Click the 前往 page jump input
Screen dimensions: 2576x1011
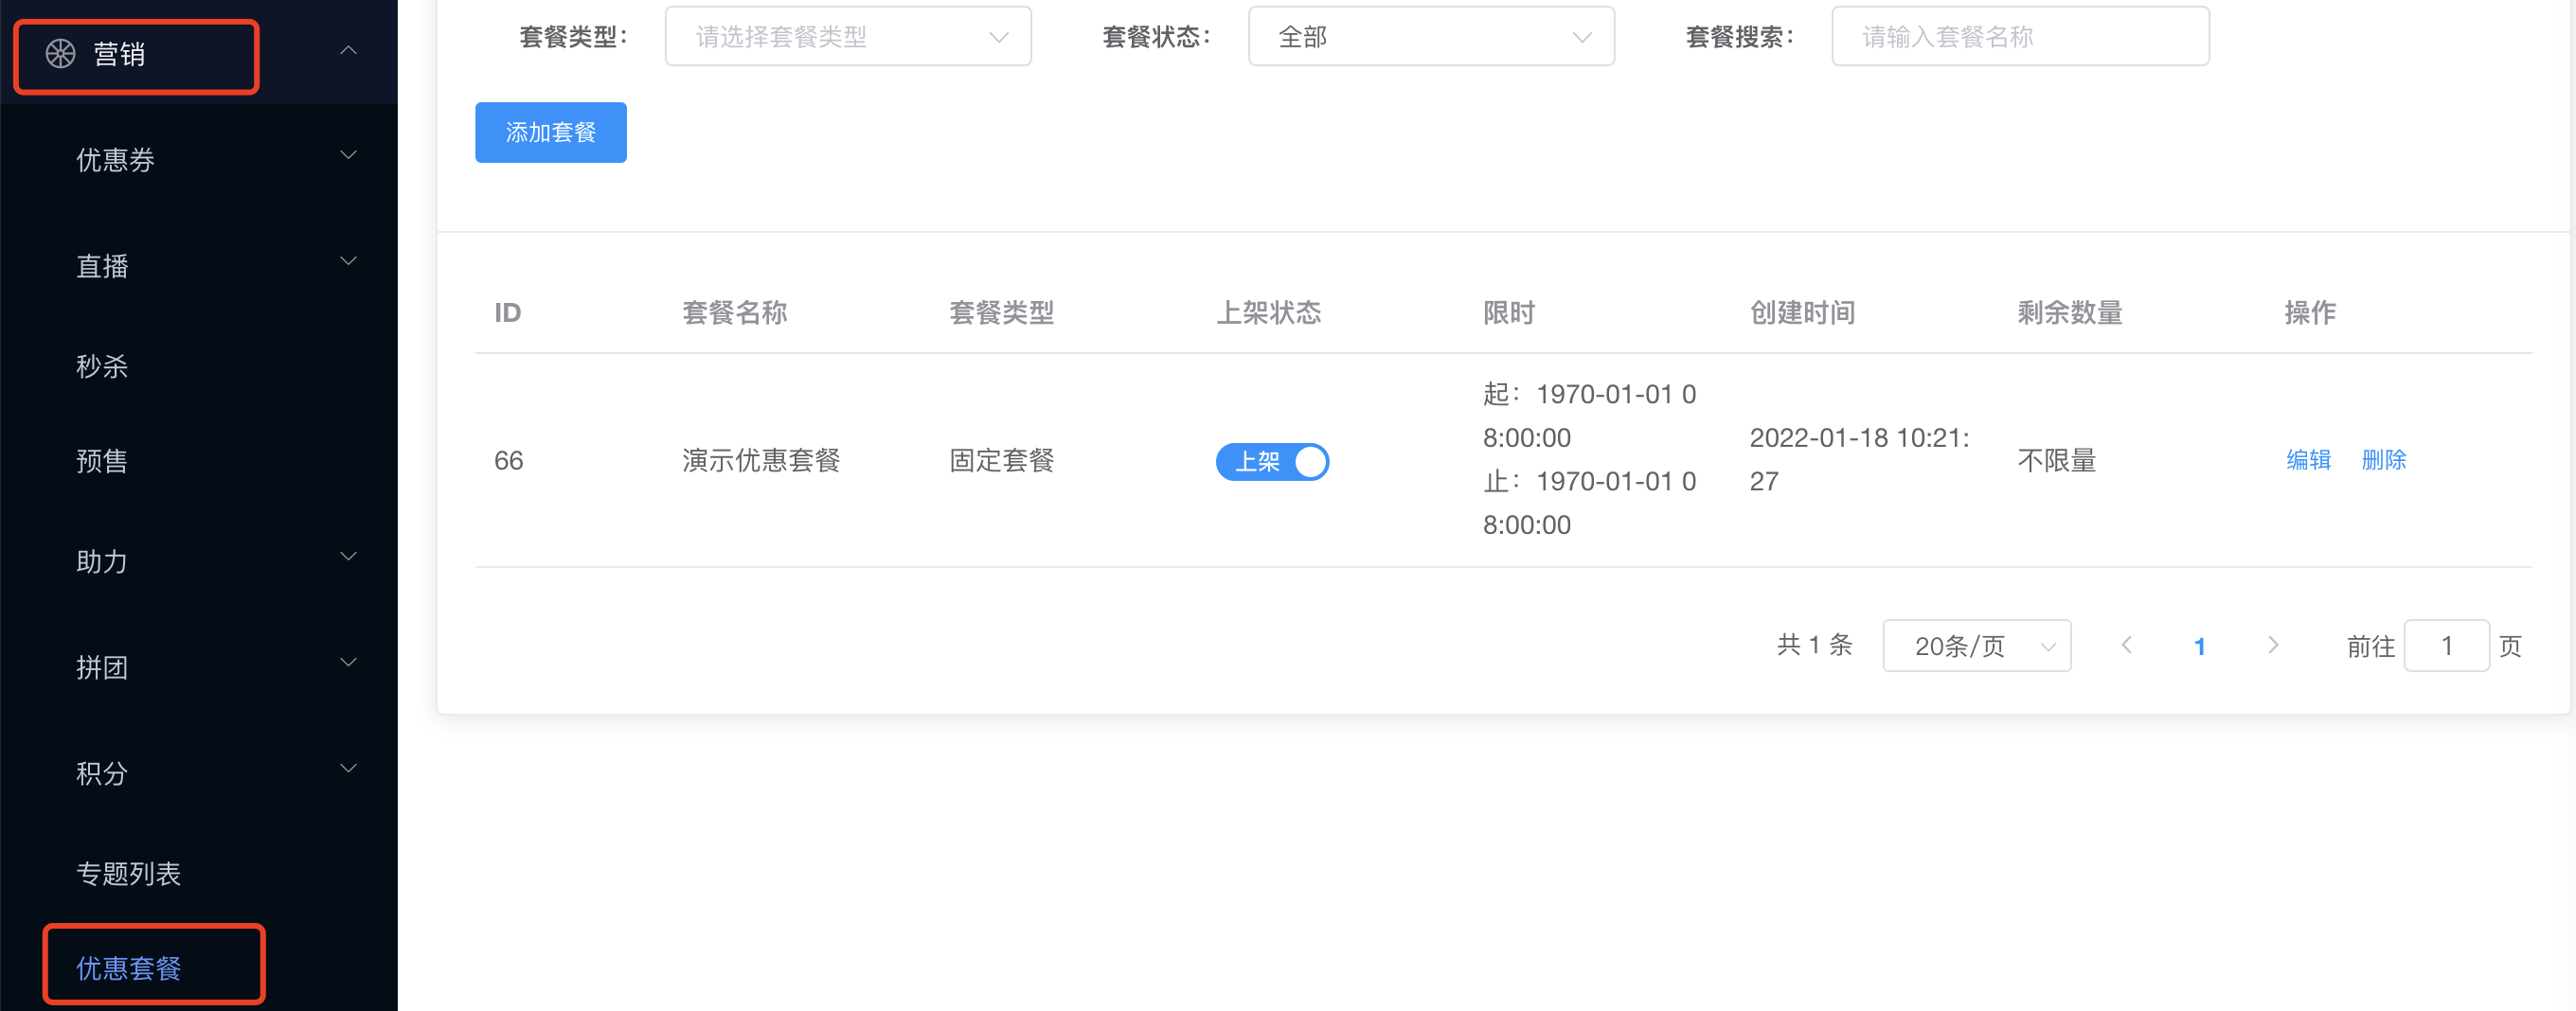click(2446, 646)
